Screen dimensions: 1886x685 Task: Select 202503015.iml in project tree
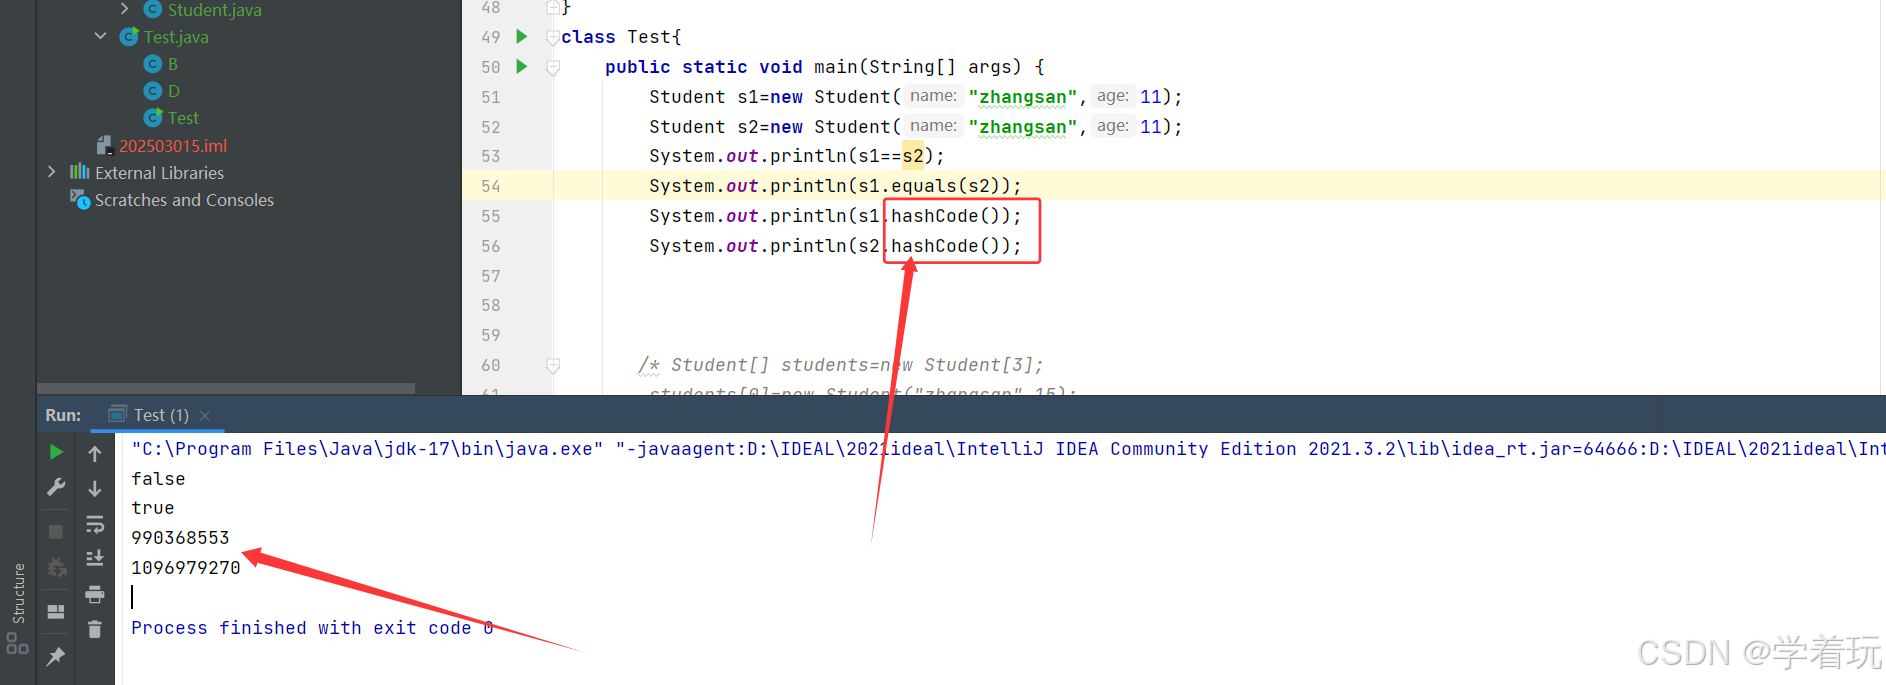coord(173,146)
